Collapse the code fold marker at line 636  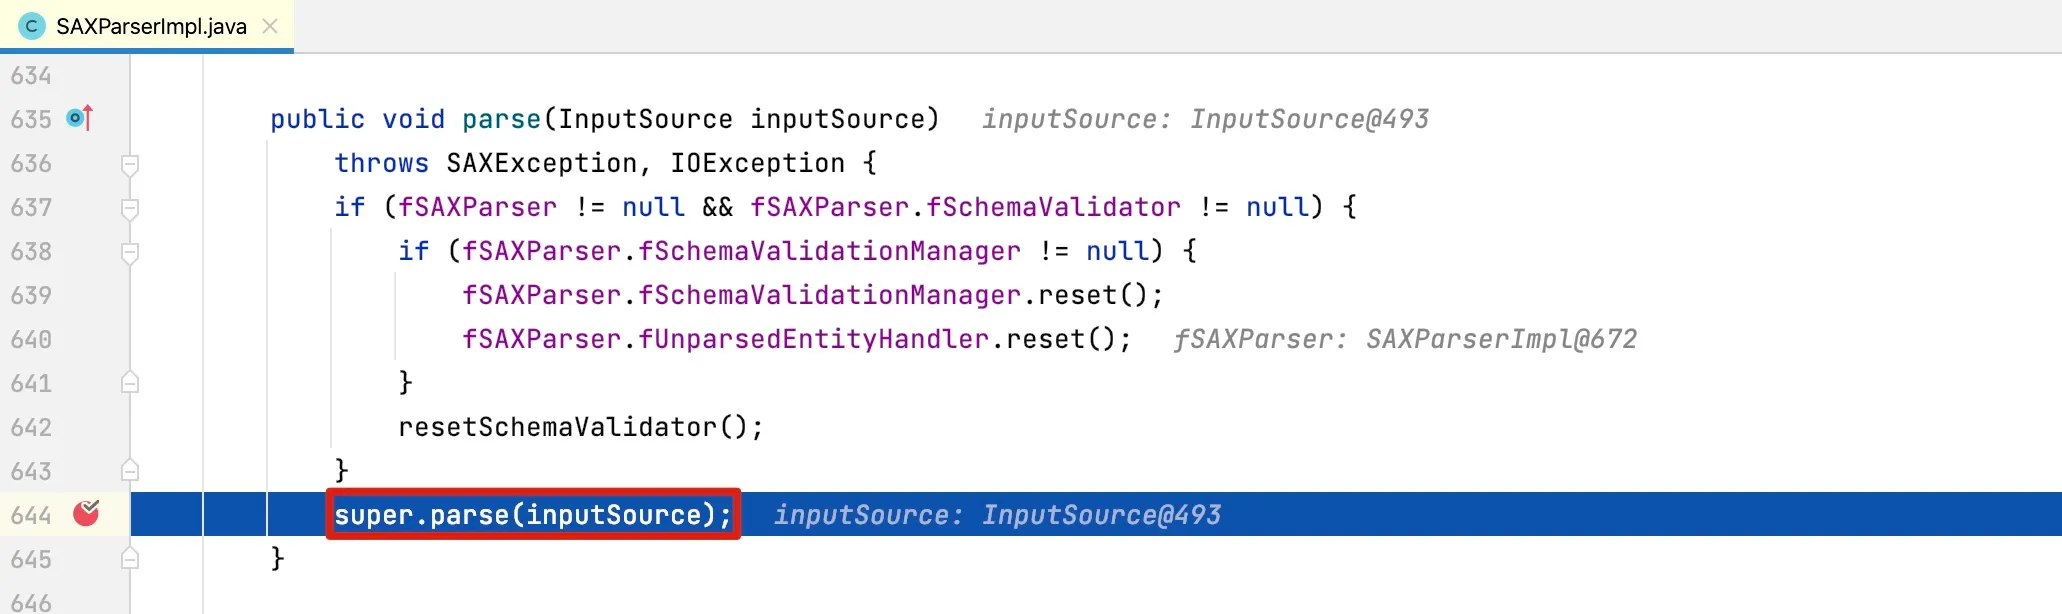click(x=130, y=164)
